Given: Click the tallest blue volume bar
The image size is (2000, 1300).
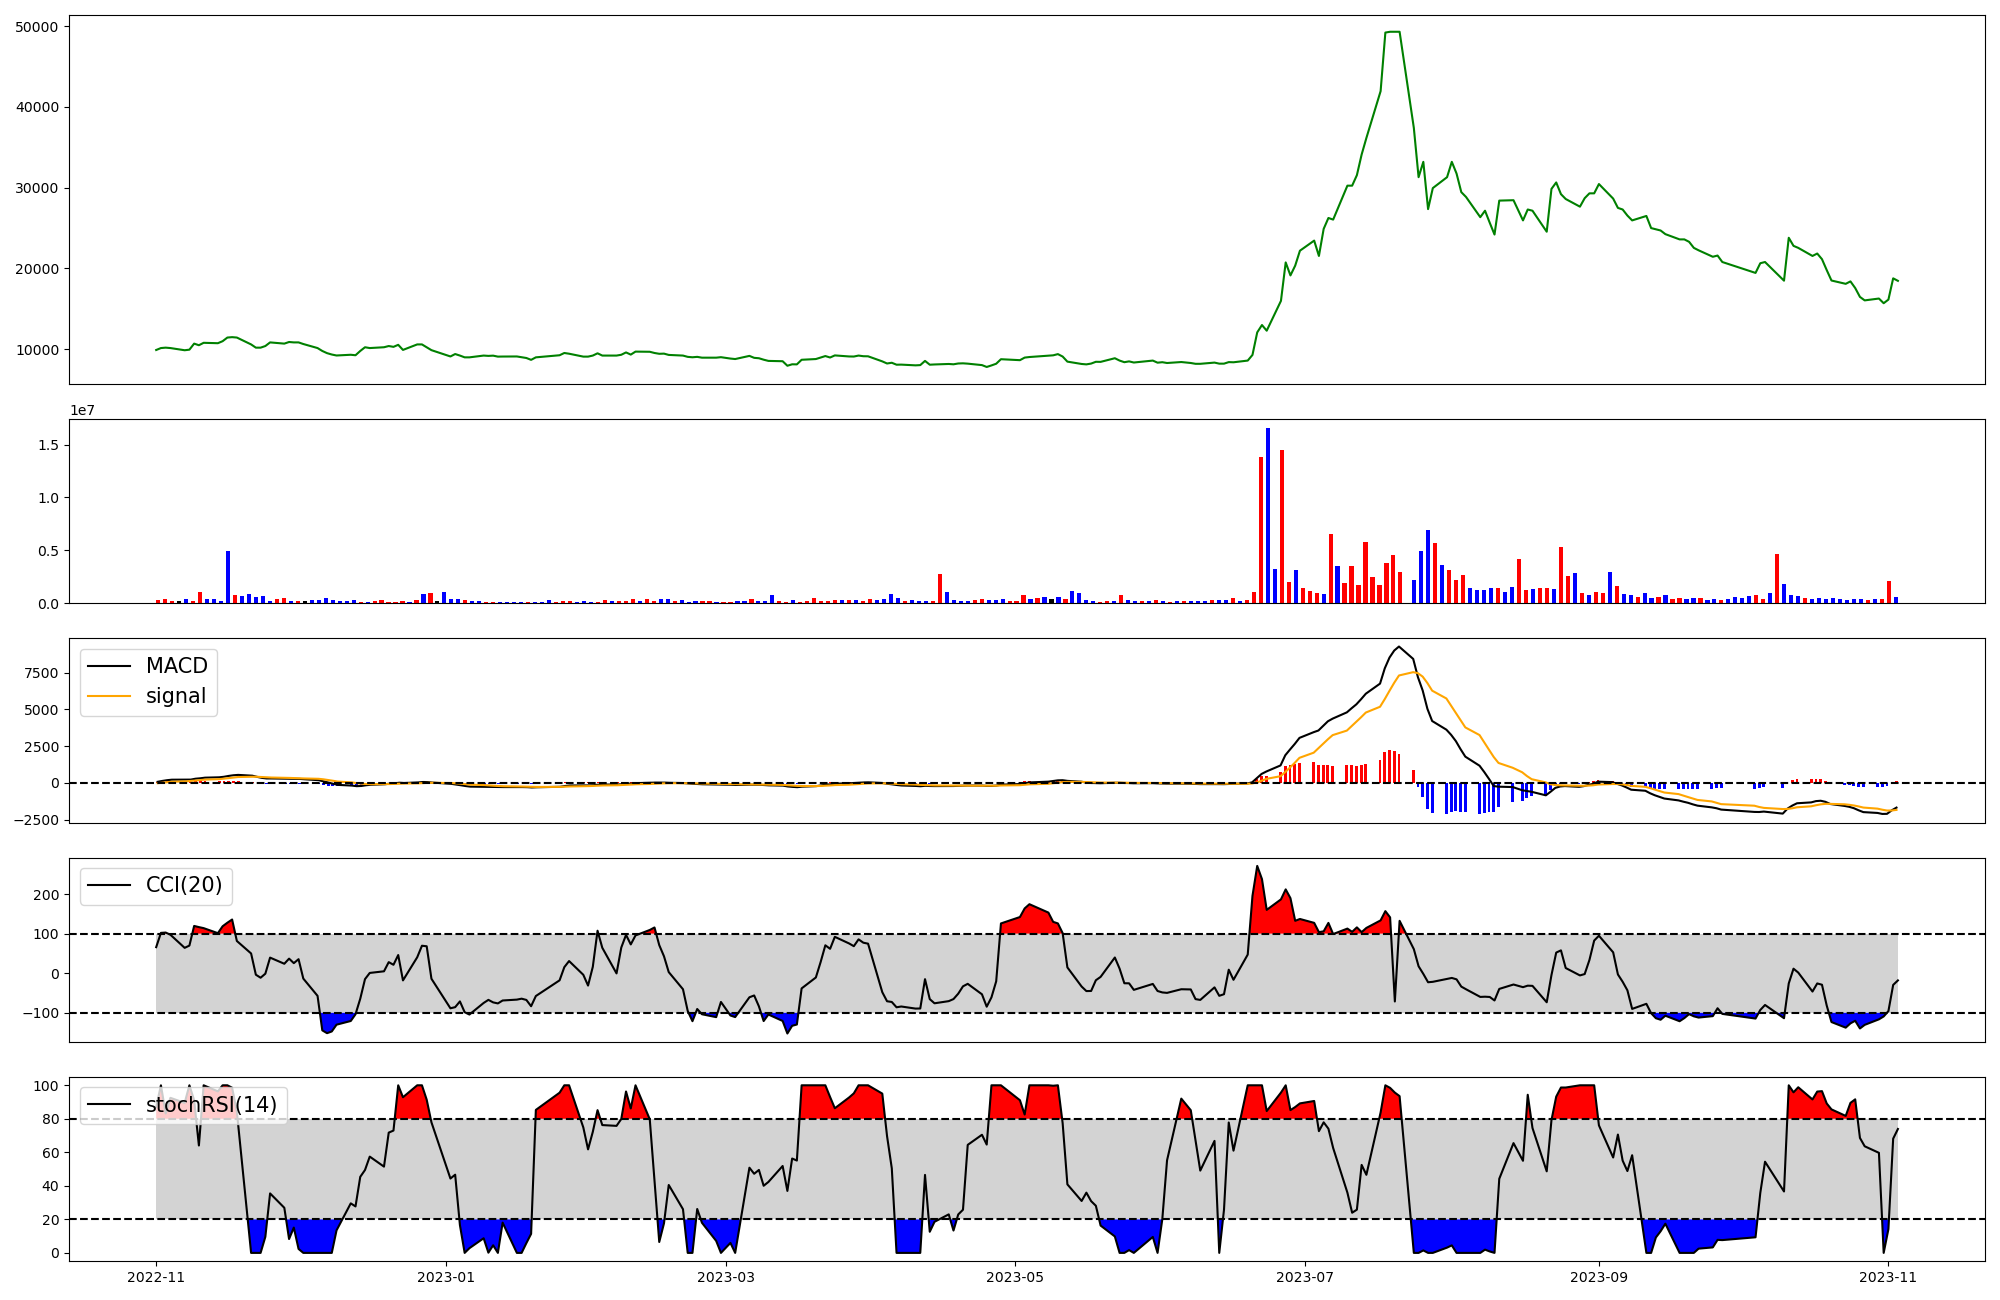Looking at the screenshot, I should coord(1268,515).
